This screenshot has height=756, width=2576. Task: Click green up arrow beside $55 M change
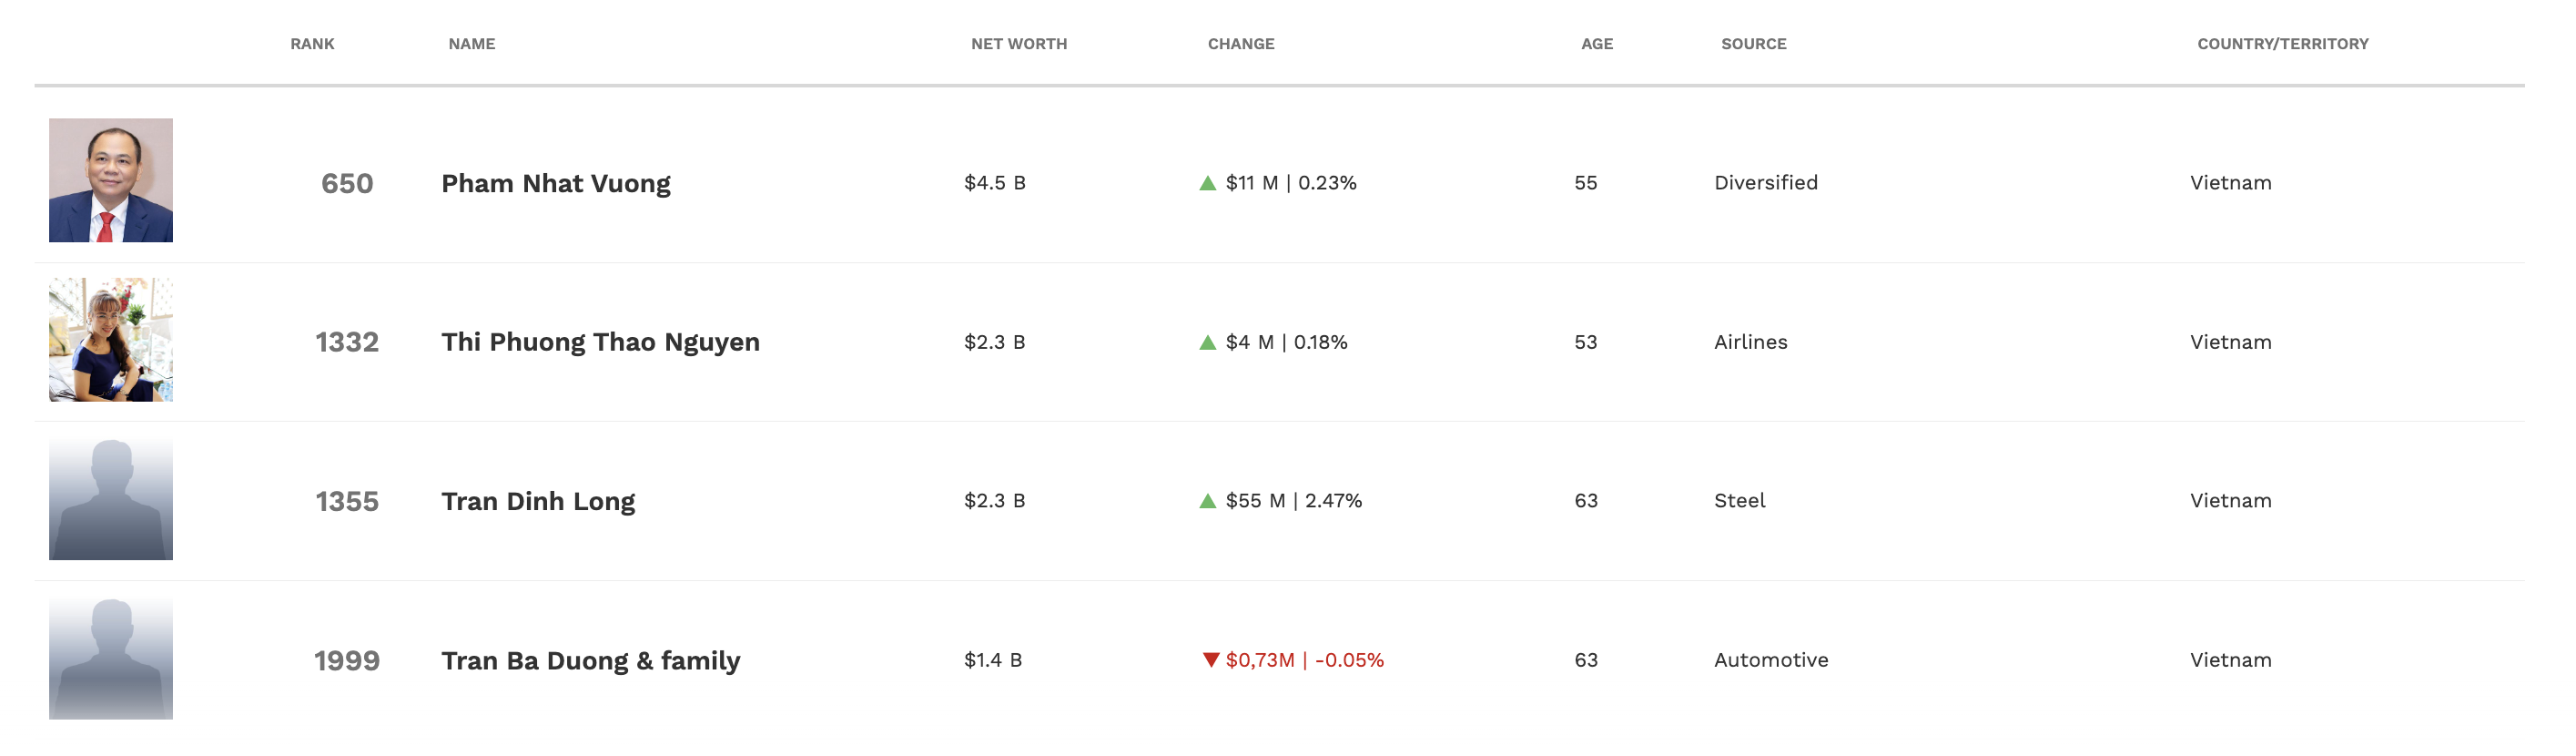click(x=1207, y=501)
